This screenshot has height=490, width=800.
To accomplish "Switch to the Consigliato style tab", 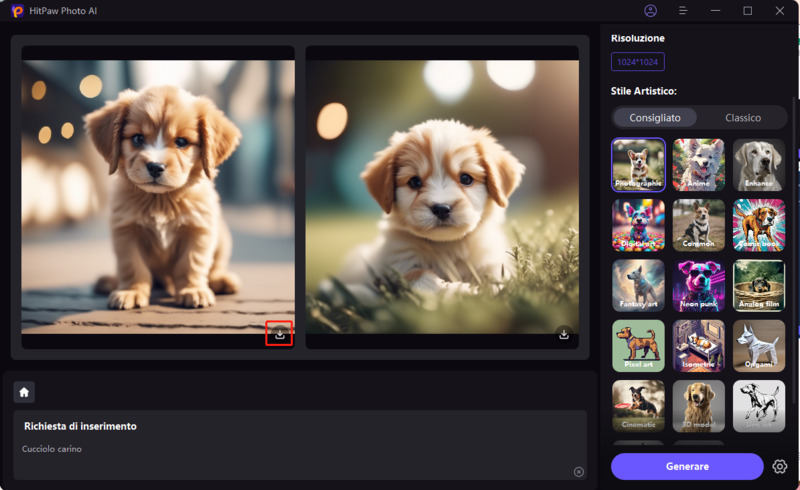I will coord(655,118).
